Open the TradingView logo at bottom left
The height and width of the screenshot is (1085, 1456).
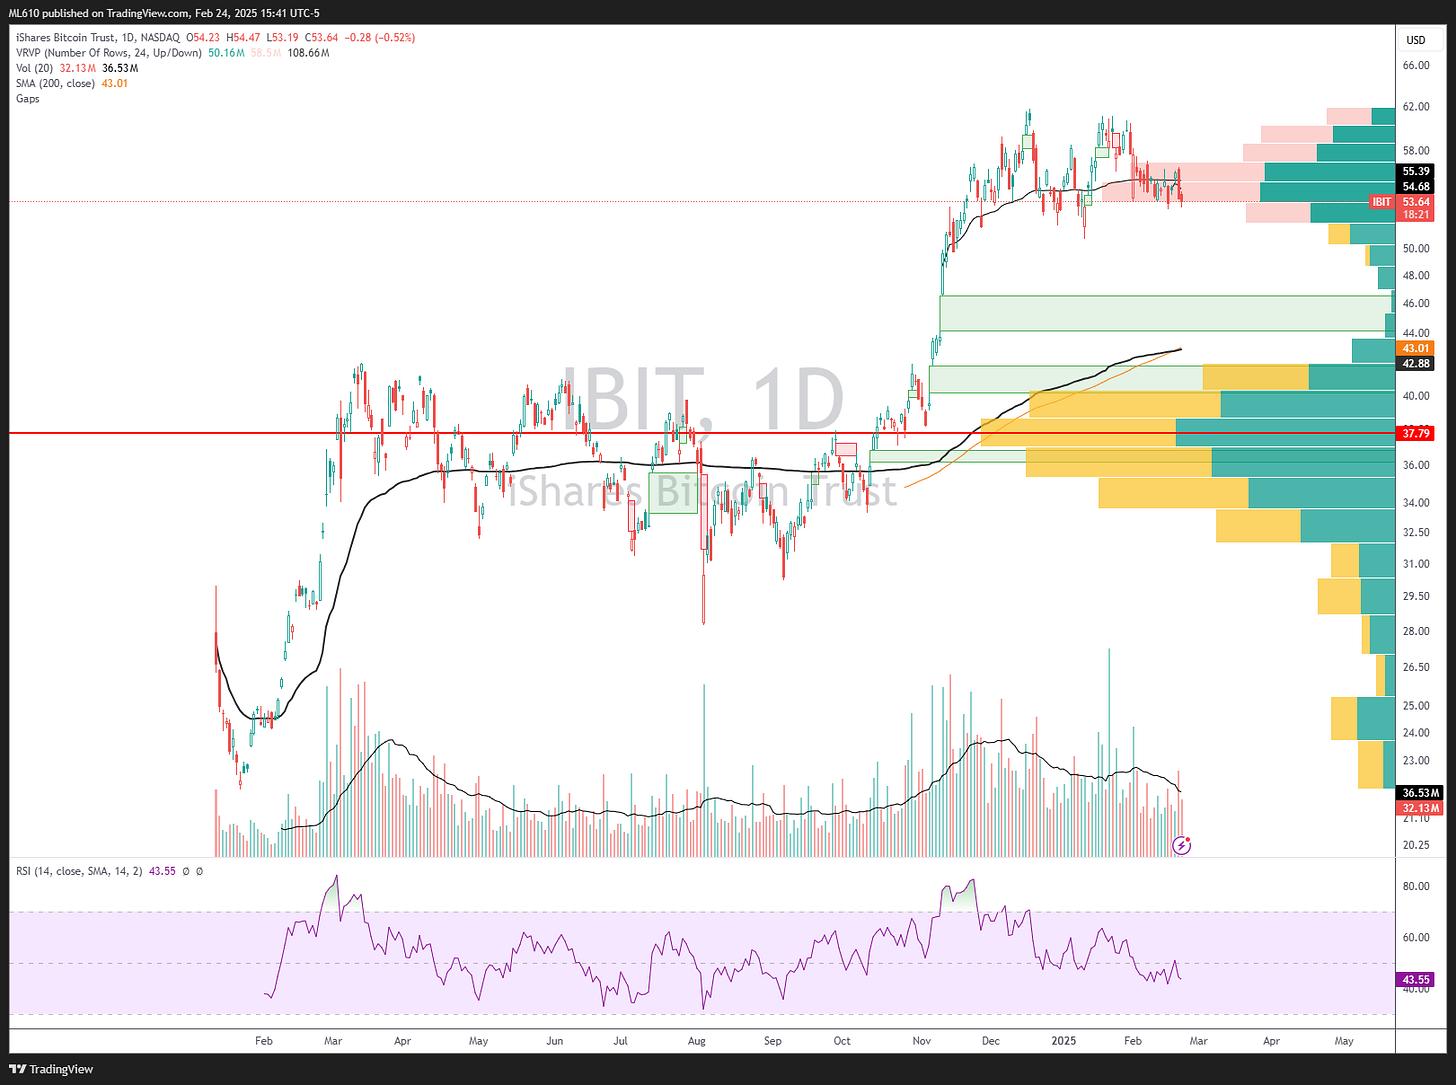click(53, 1069)
